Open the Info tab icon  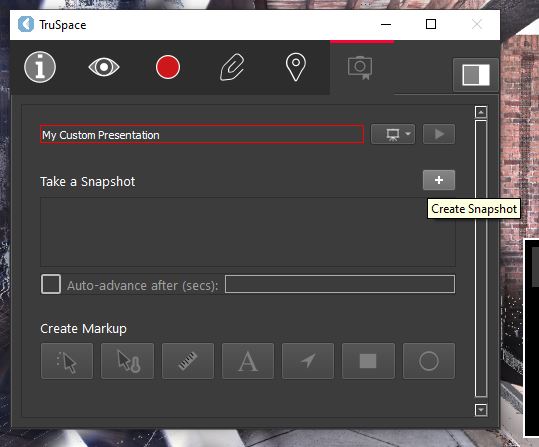tap(40, 67)
